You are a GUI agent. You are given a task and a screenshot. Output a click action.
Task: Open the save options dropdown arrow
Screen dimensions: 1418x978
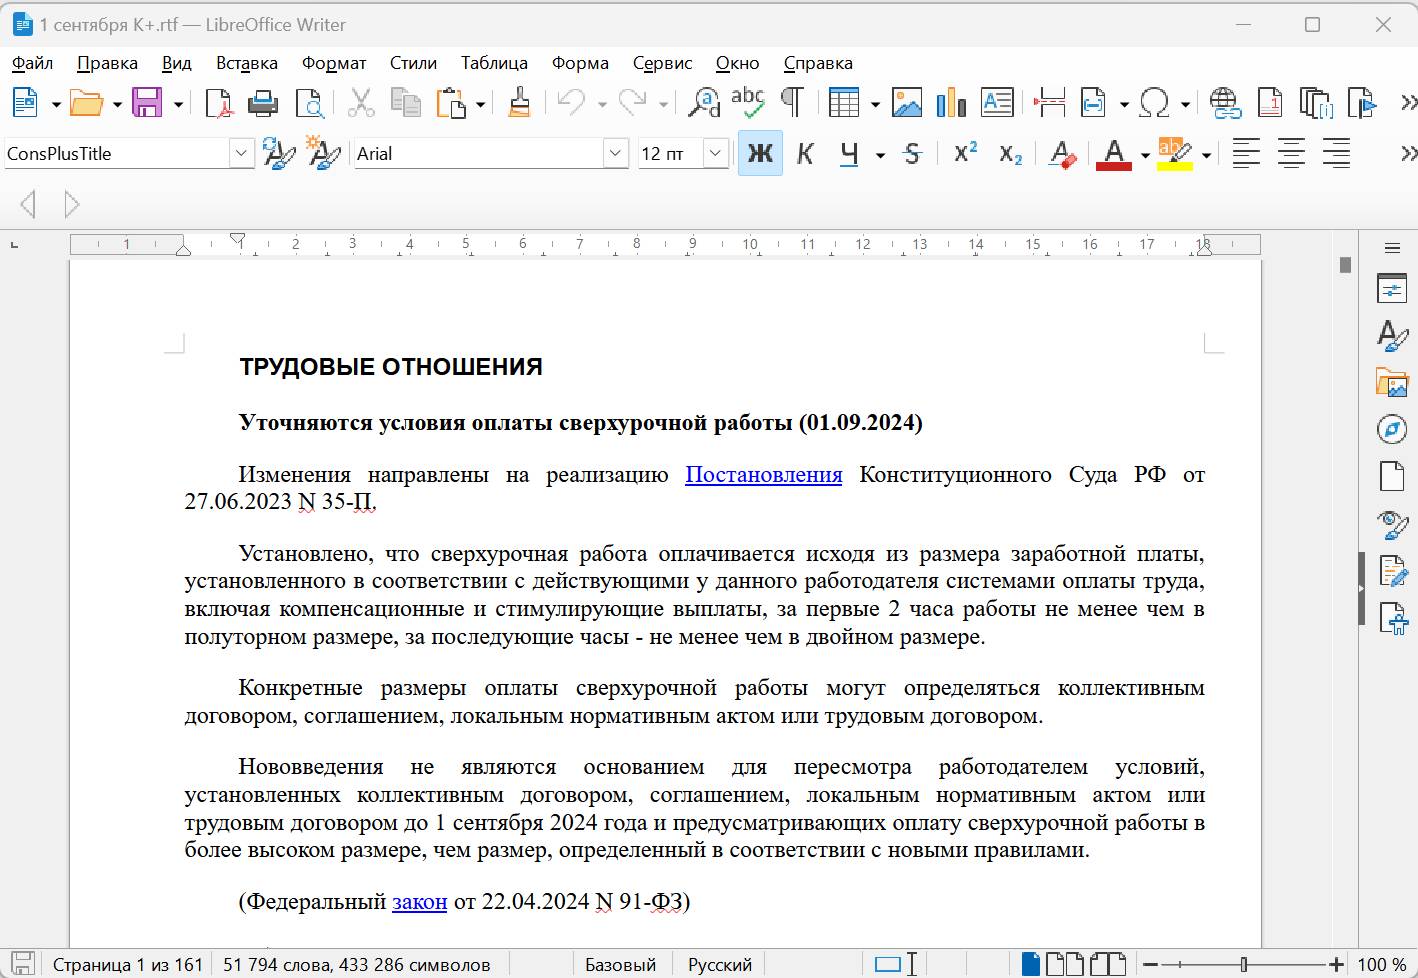tap(178, 104)
